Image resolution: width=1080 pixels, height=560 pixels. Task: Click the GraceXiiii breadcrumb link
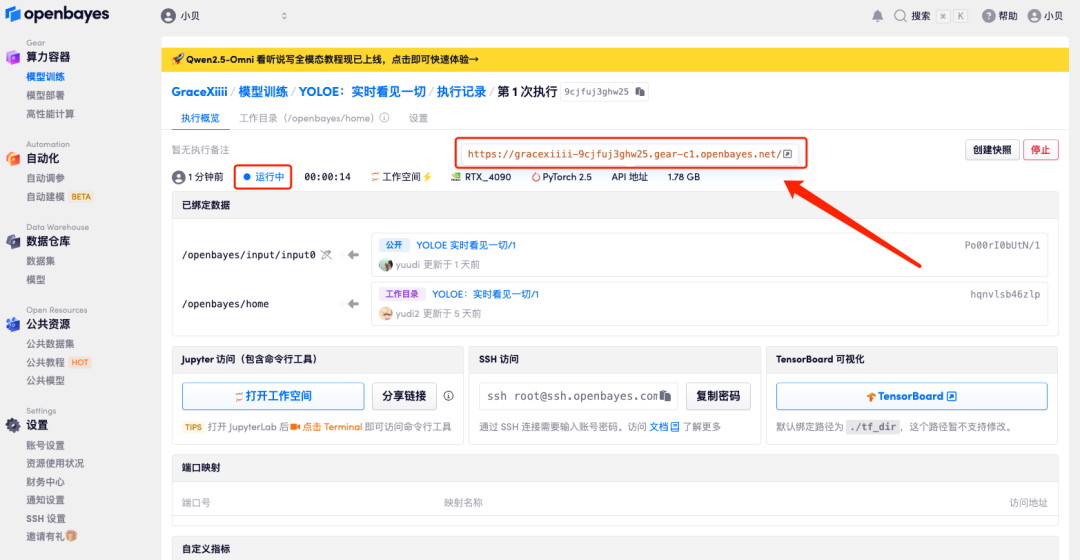[199, 92]
